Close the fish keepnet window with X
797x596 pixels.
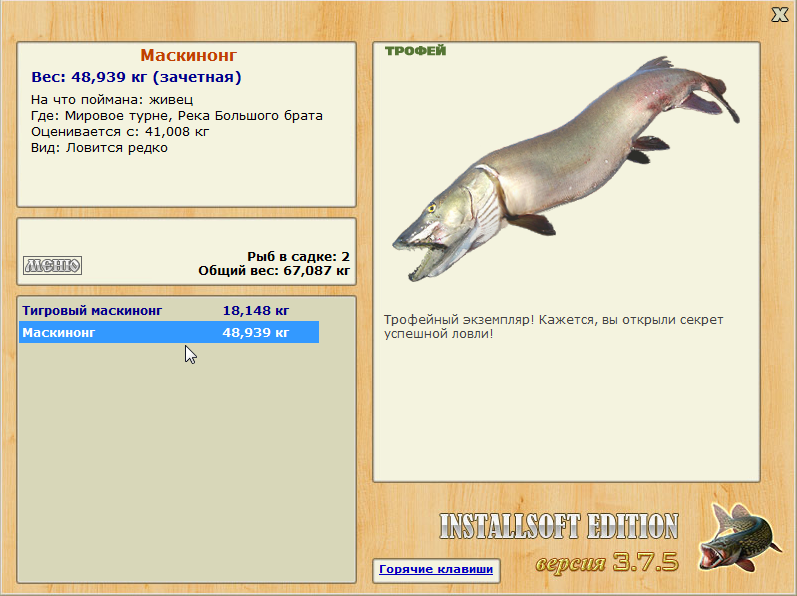(x=780, y=15)
